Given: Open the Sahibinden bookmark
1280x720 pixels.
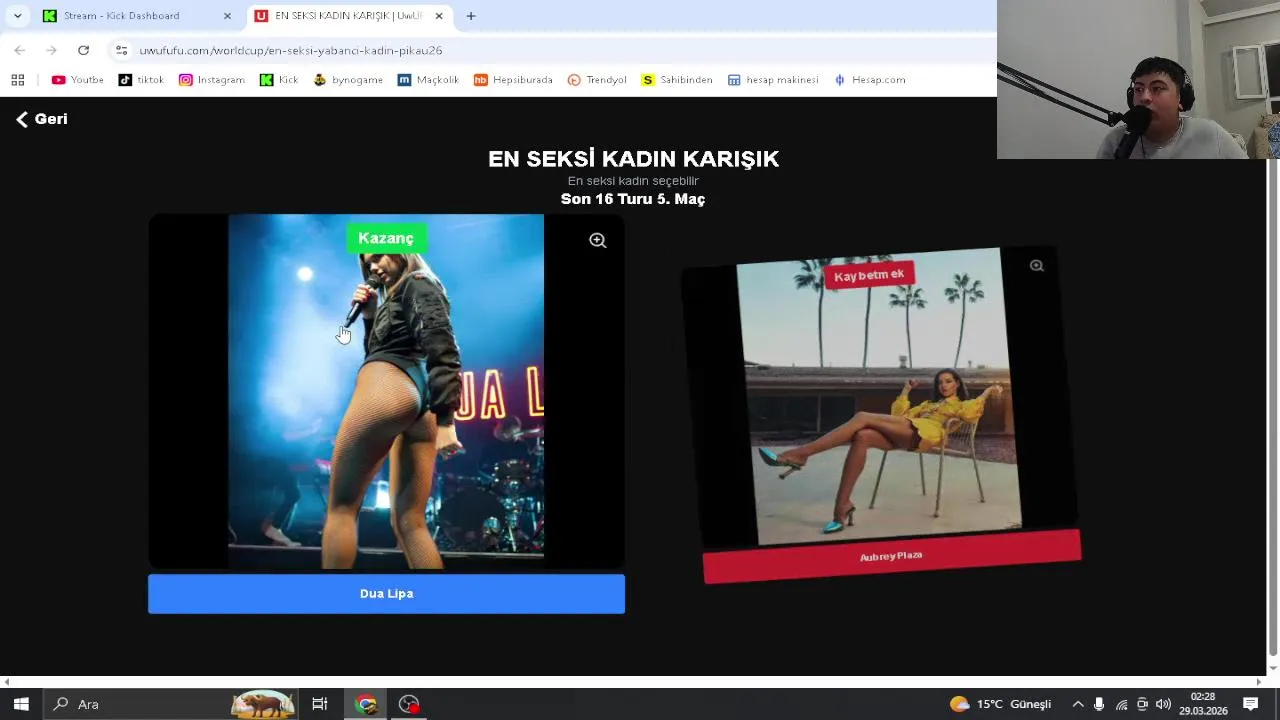Looking at the screenshot, I should tap(677, 80).
